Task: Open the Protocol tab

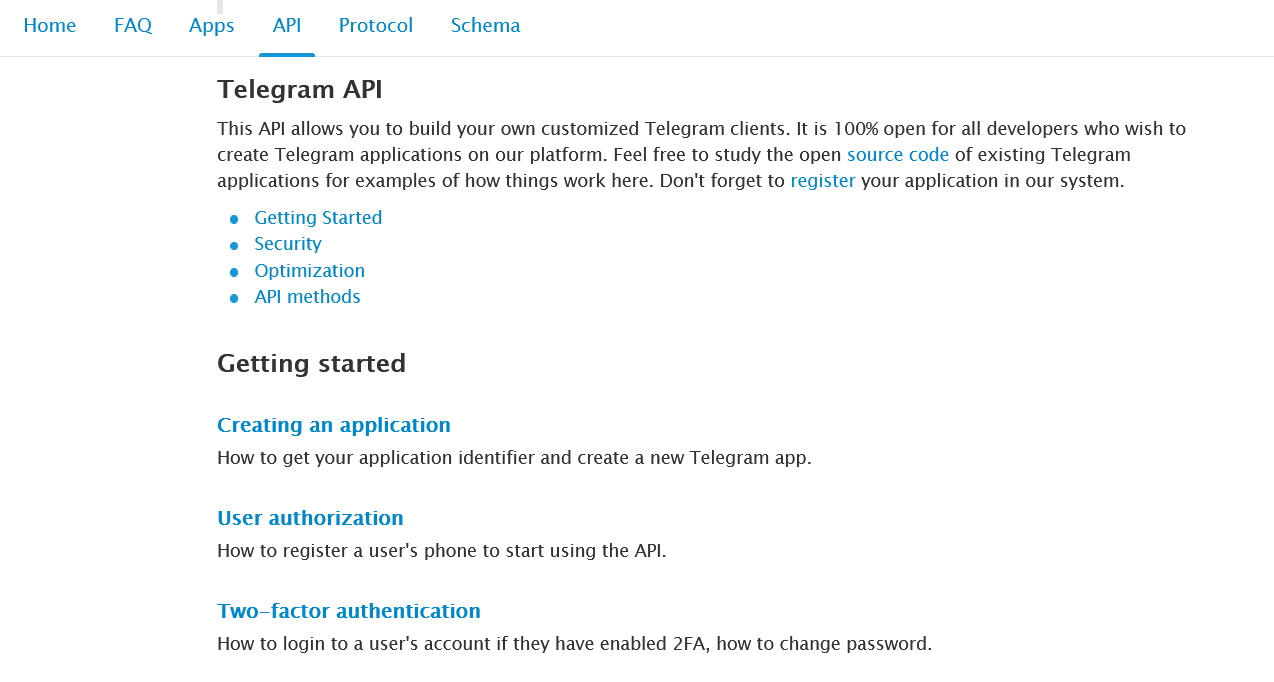Action: coord(376,26)
